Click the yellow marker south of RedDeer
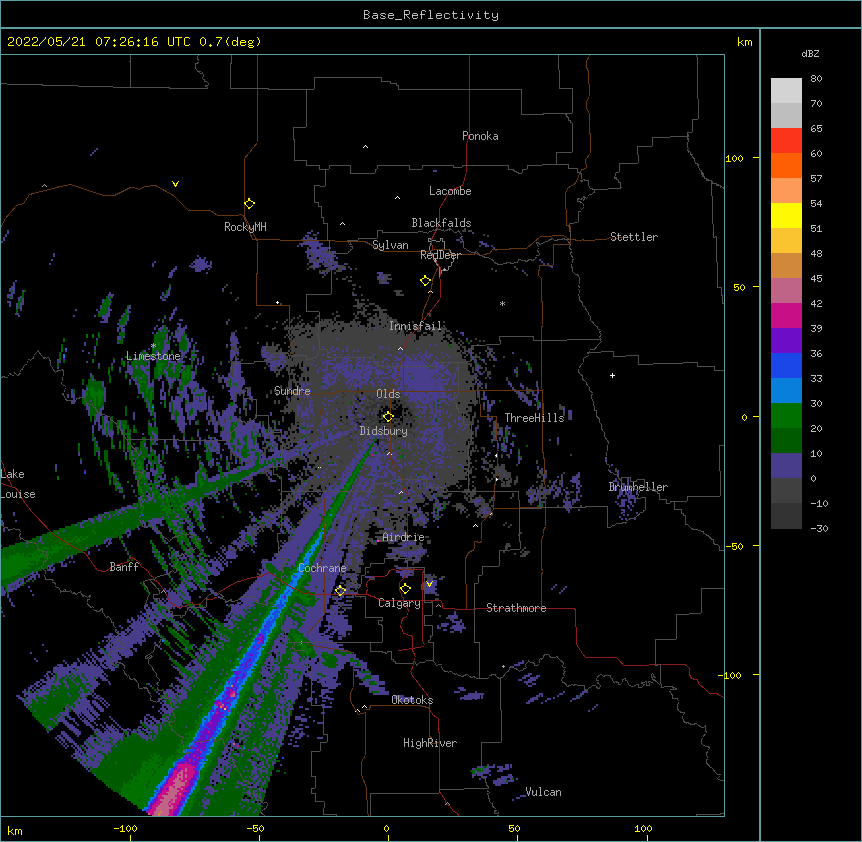The width and height of the screenshot is (862, 842). click(x=425, y=281)
